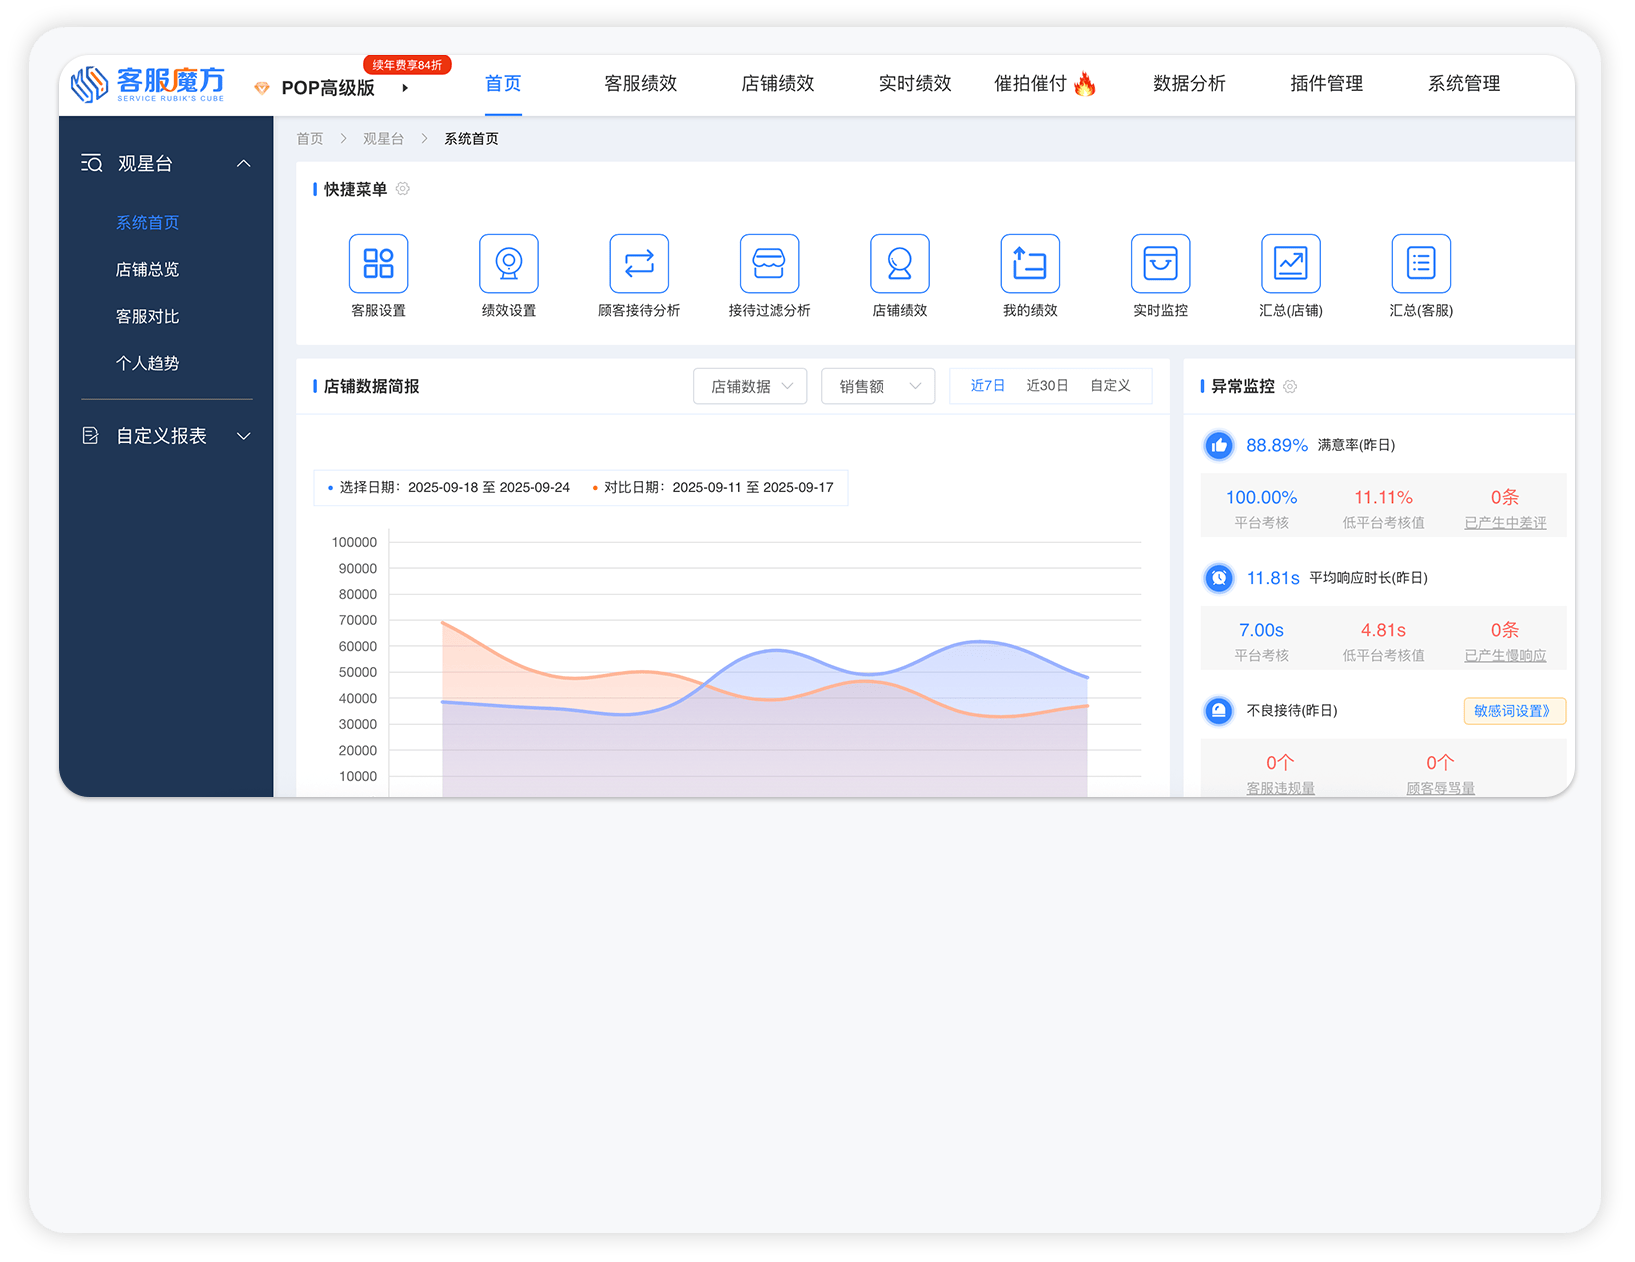Screen dimensions: 1635x1262
Task: Open the 销售额 dropdown
Action: click(x=878, y=386)
